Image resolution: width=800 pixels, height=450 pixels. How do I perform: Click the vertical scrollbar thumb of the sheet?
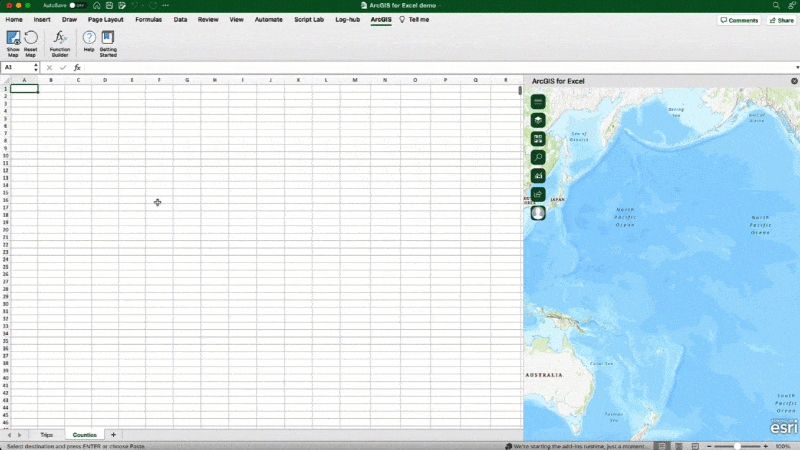[520, 90]
